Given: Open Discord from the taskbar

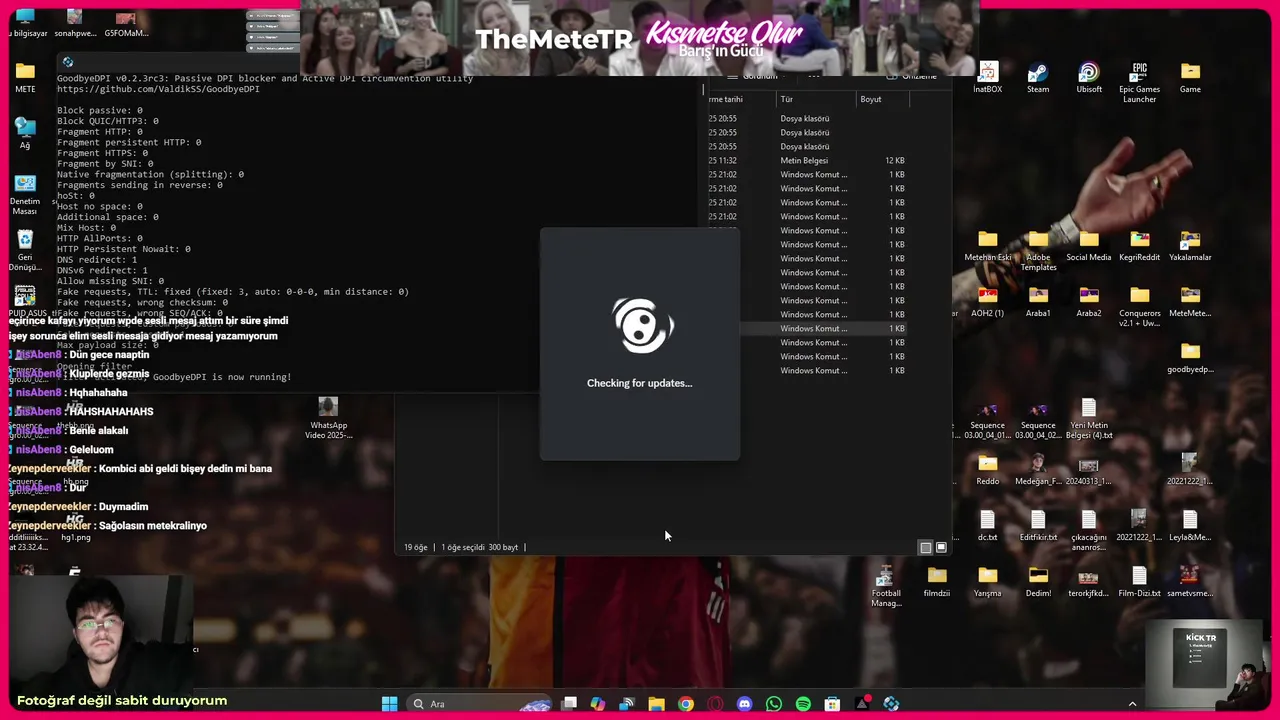Looking at the screenshot, I should [x=744, y=704].
